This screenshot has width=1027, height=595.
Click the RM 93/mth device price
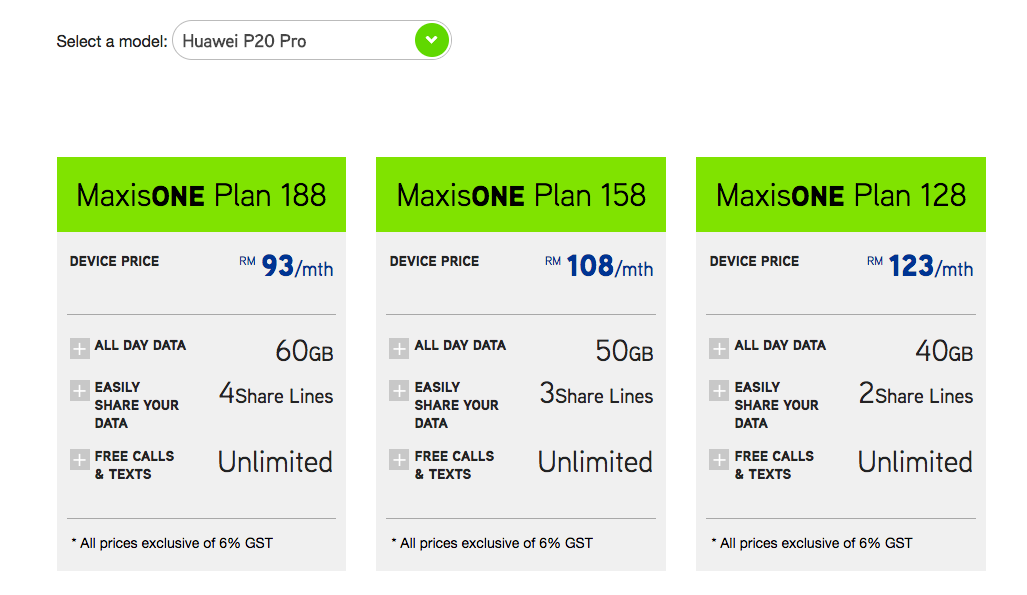pos(286,266)
